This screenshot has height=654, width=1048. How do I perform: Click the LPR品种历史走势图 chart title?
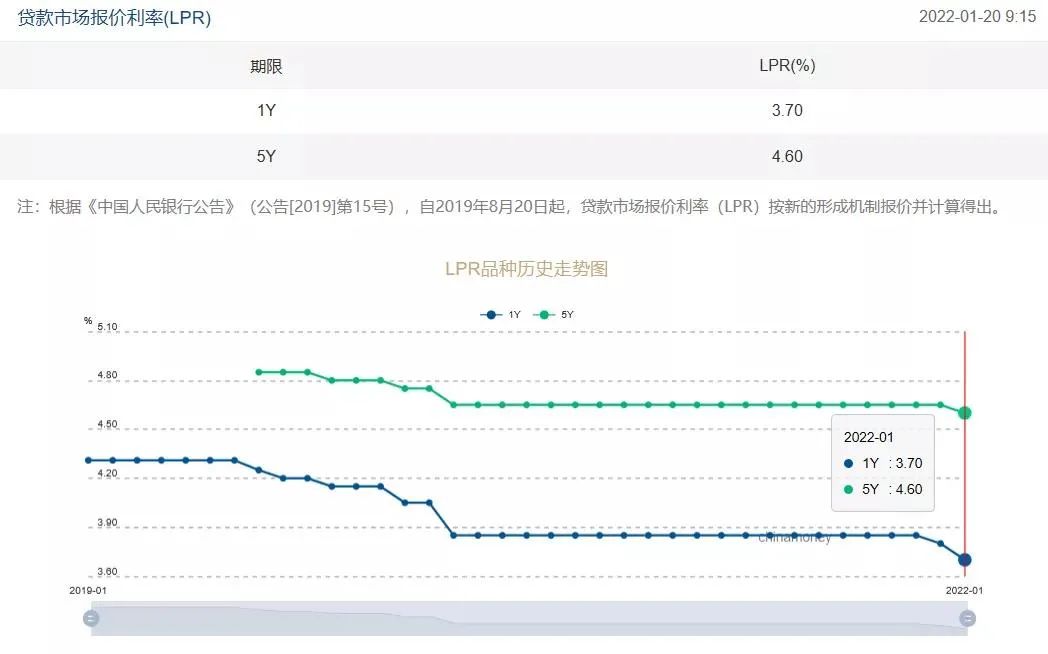(527, 269)
